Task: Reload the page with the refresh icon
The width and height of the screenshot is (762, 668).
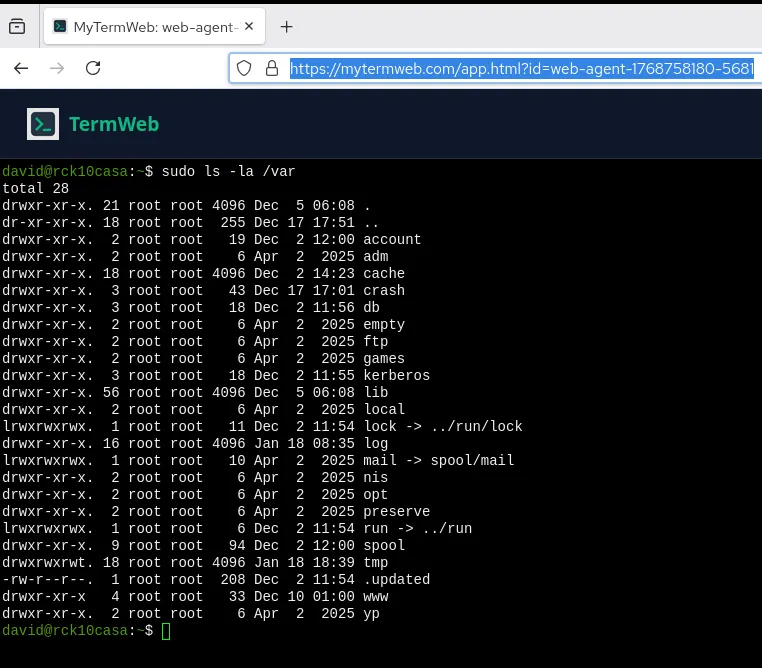Action: [93, 68]
